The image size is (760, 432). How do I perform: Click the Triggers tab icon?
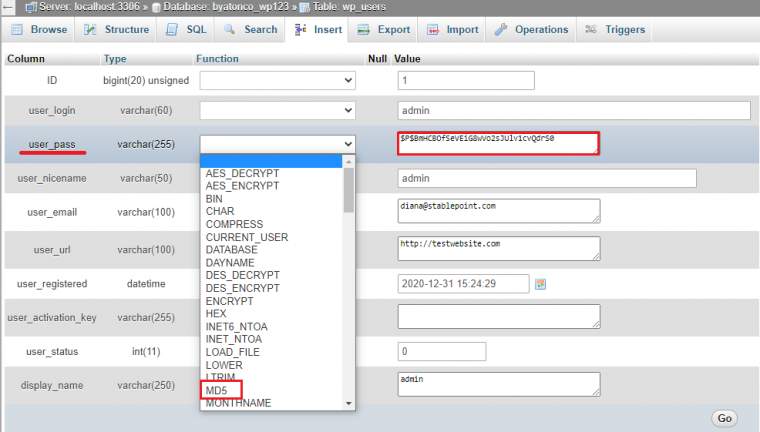(590, 29)
